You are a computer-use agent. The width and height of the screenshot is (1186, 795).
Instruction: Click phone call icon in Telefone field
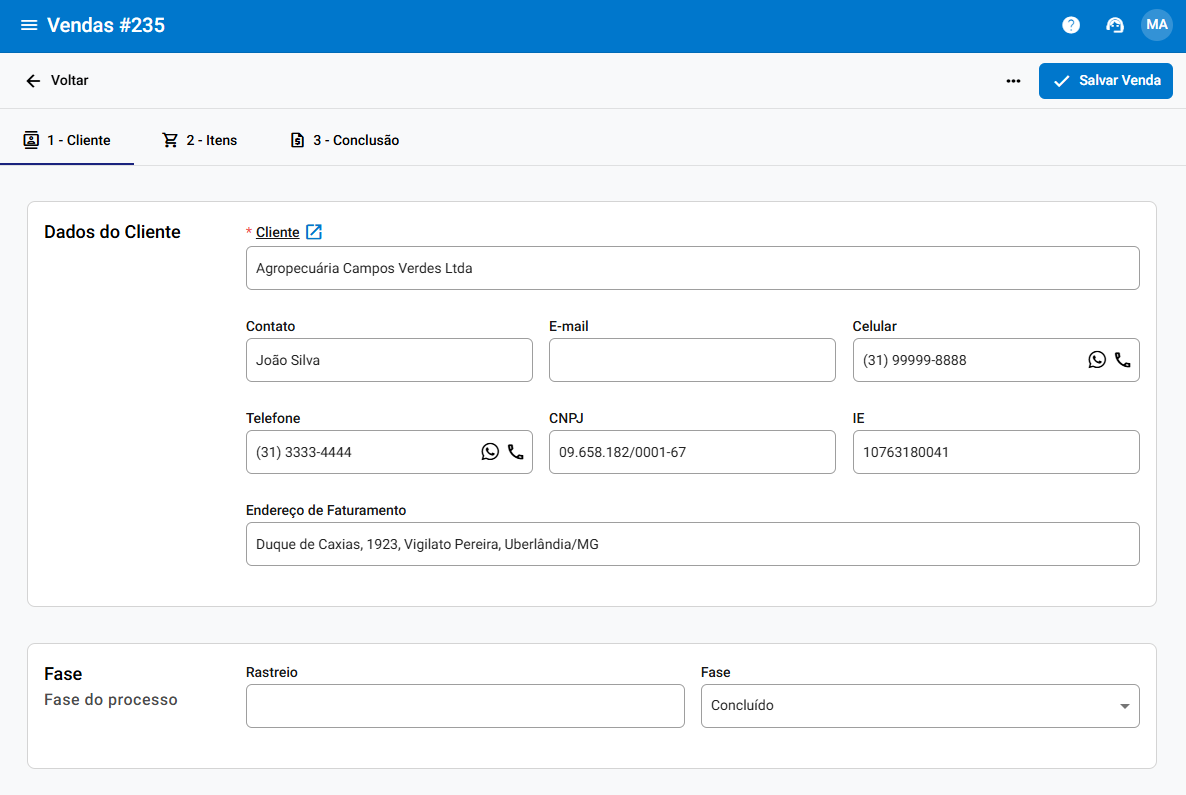pos(516,452)
